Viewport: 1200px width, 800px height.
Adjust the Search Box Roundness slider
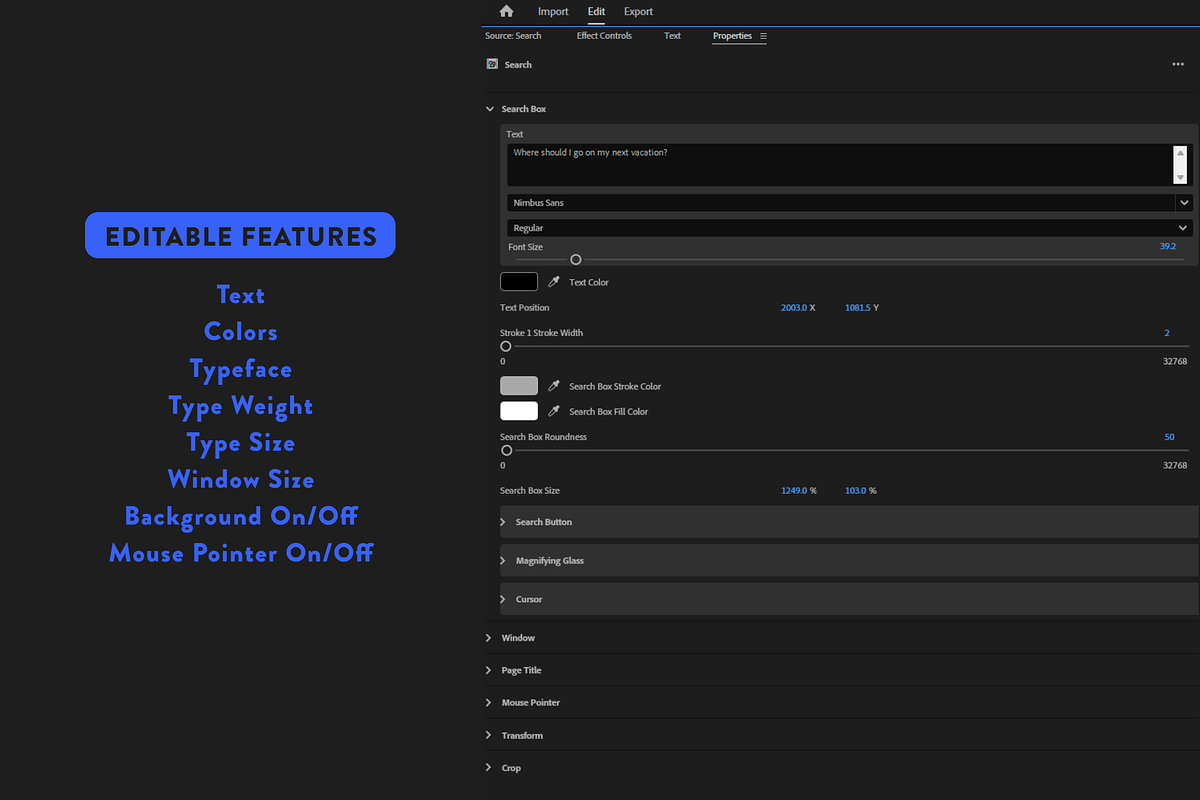tap(506, 450)
